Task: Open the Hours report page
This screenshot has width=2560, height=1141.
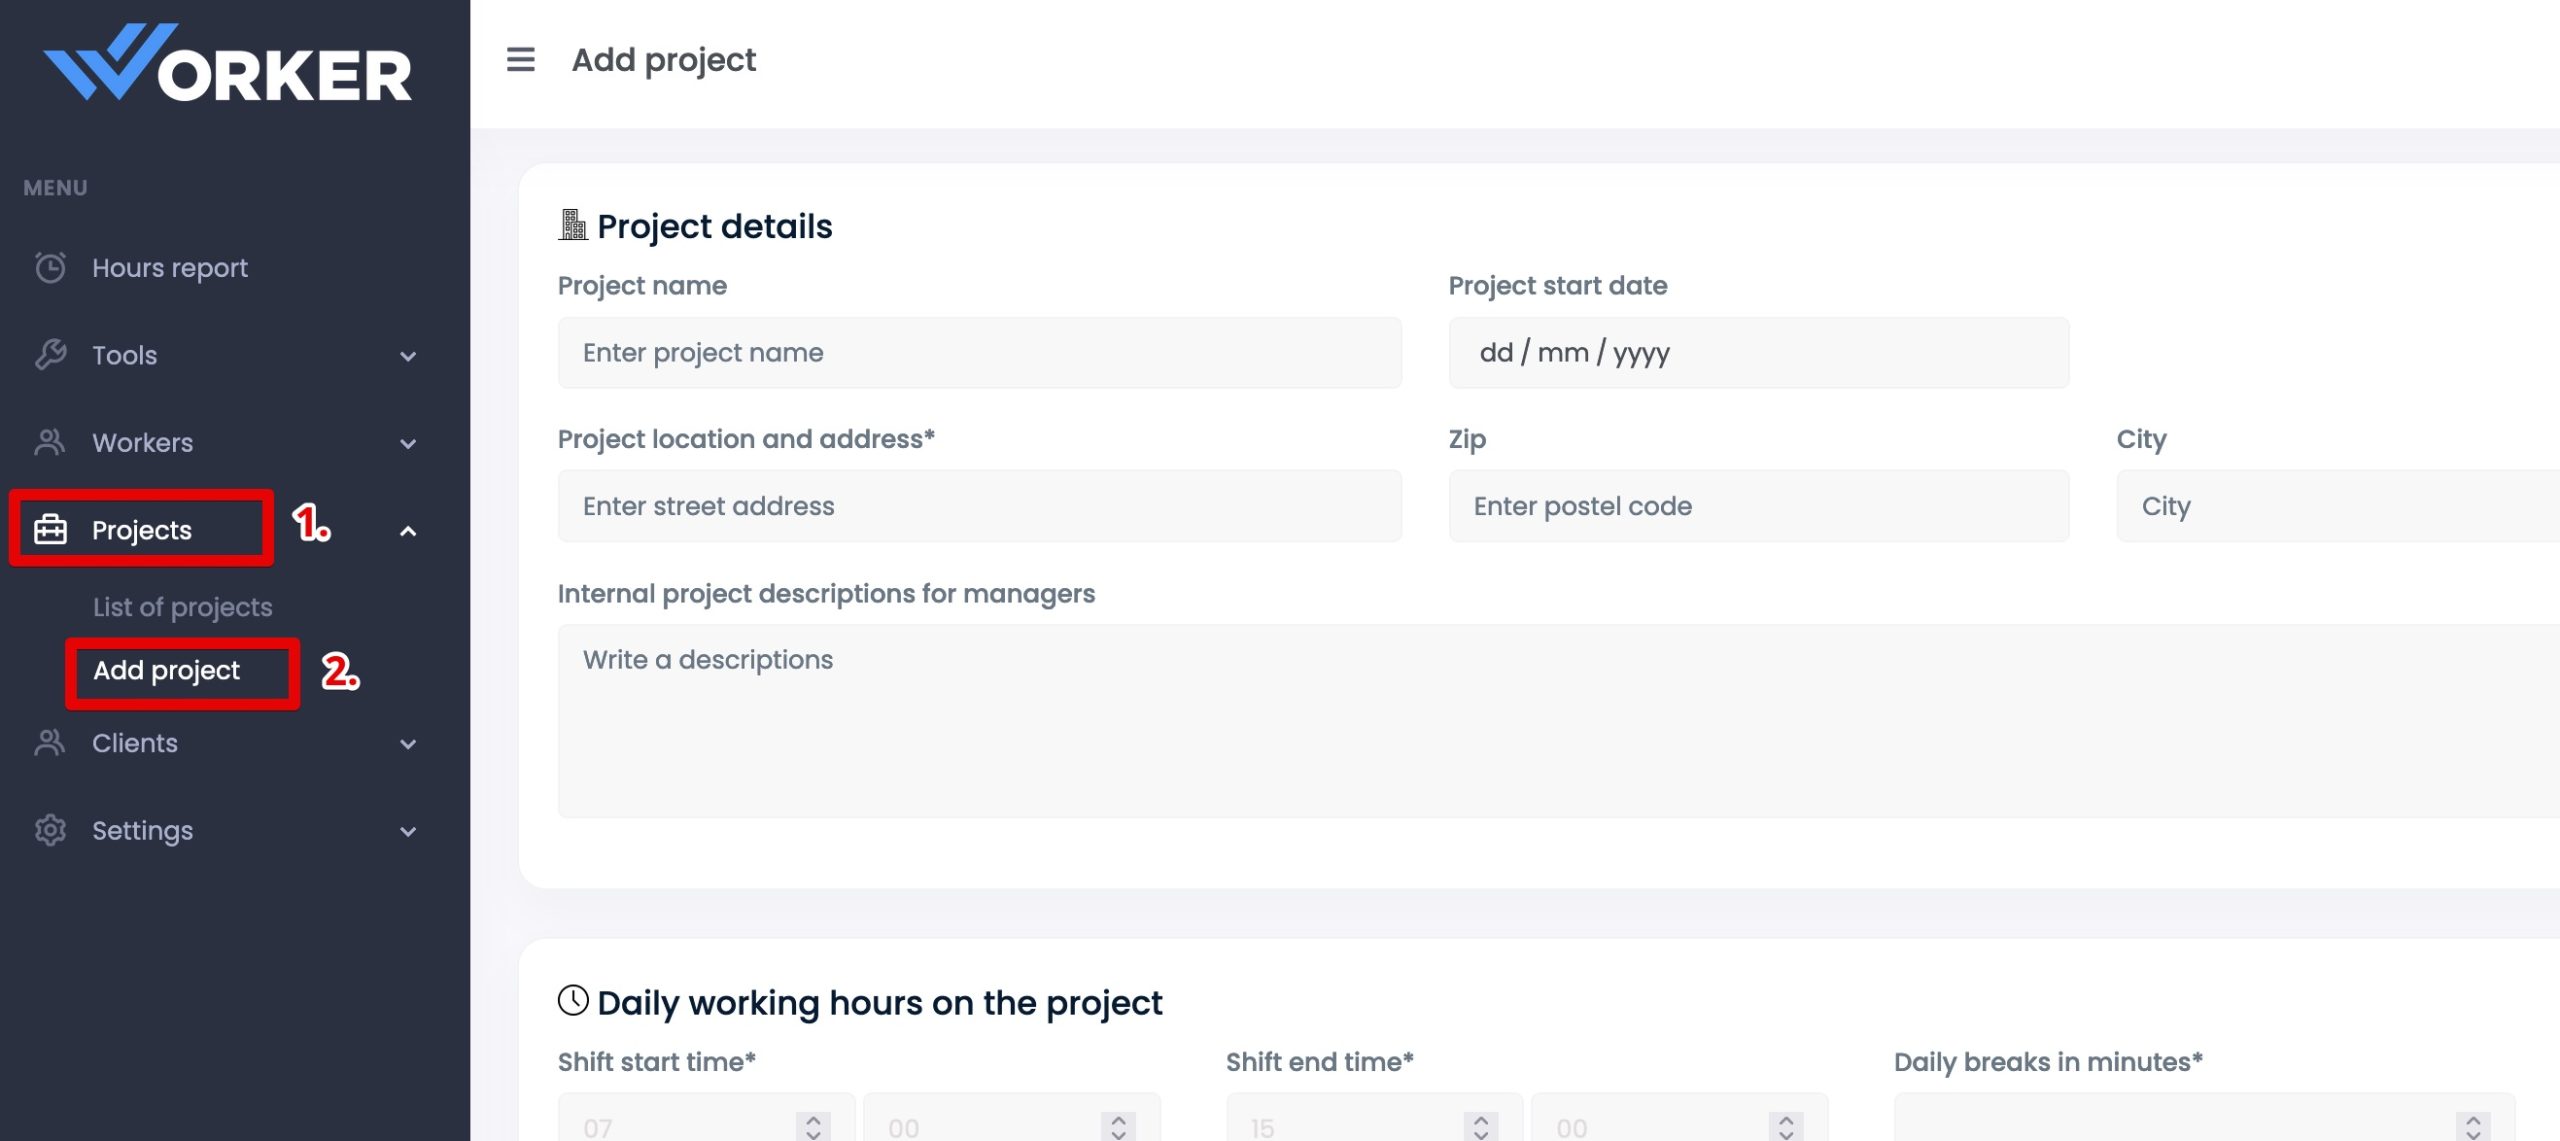Action: pos(170,268)
